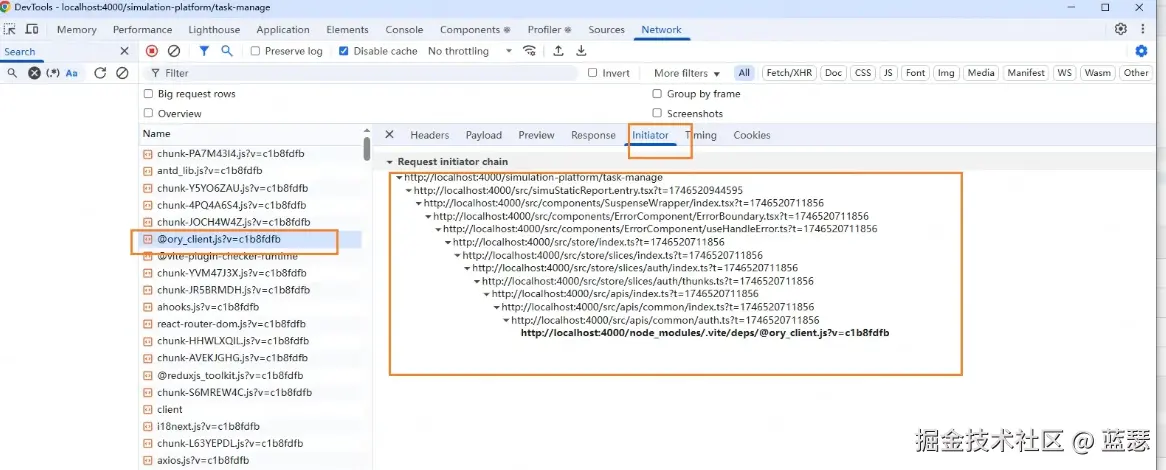Enable match case search option

72,73
